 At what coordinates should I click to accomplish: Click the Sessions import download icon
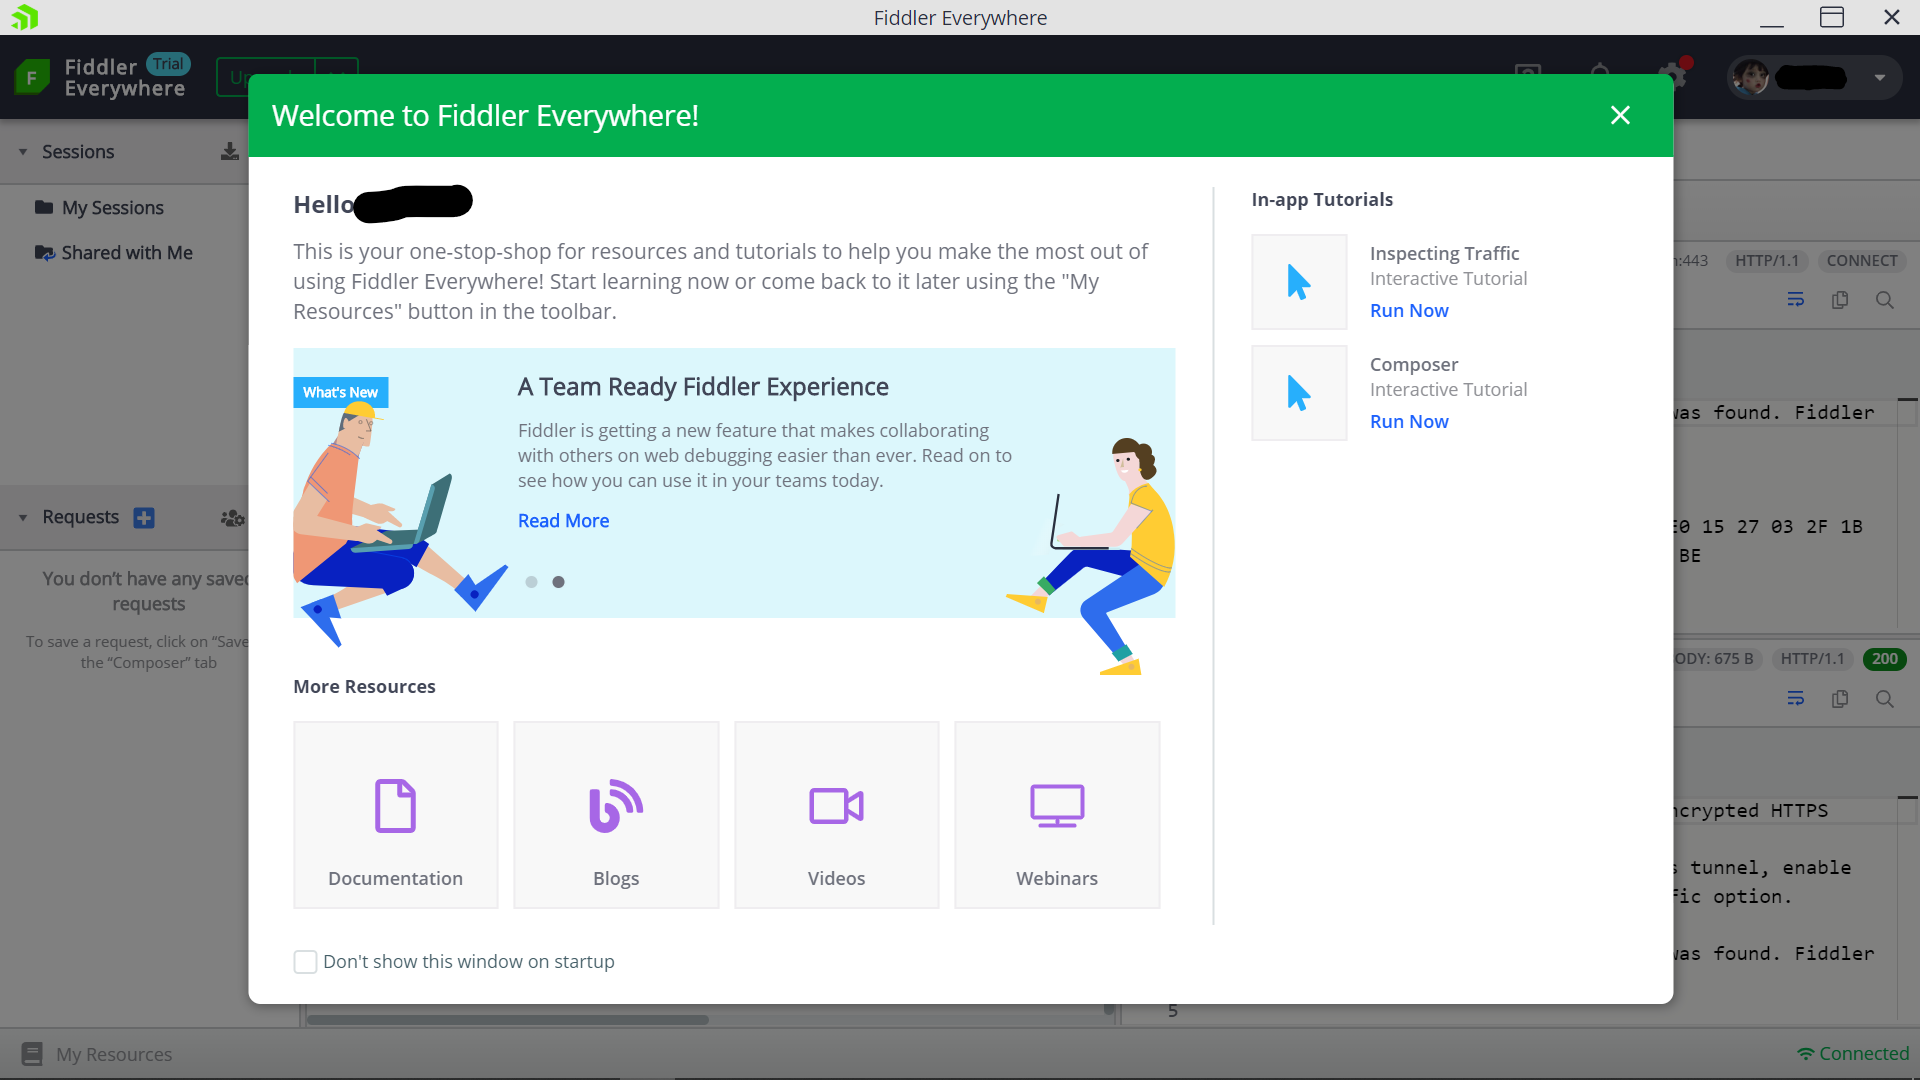[x=230, y=151]
